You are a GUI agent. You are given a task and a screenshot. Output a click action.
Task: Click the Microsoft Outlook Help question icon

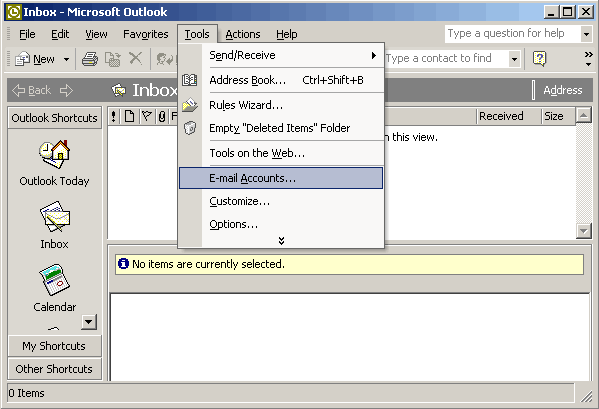[x=539, y=59]
